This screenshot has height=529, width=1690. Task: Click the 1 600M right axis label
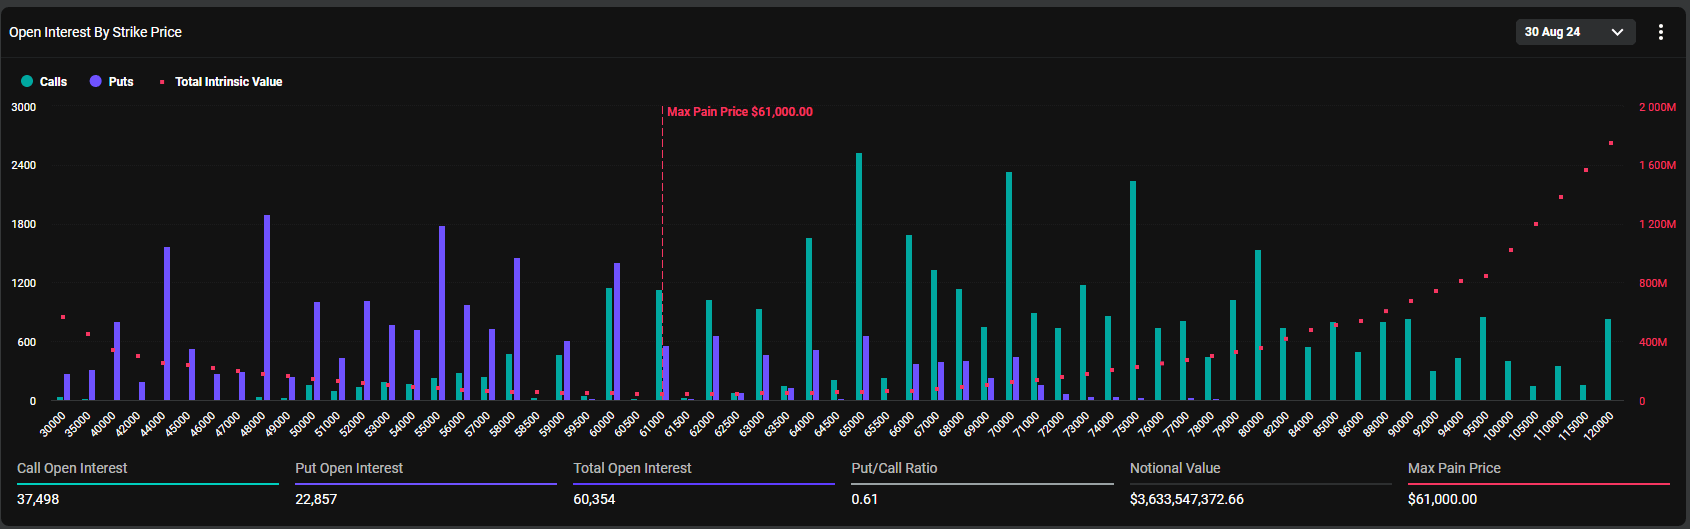pyautogui.click(x=1658, y=166)
